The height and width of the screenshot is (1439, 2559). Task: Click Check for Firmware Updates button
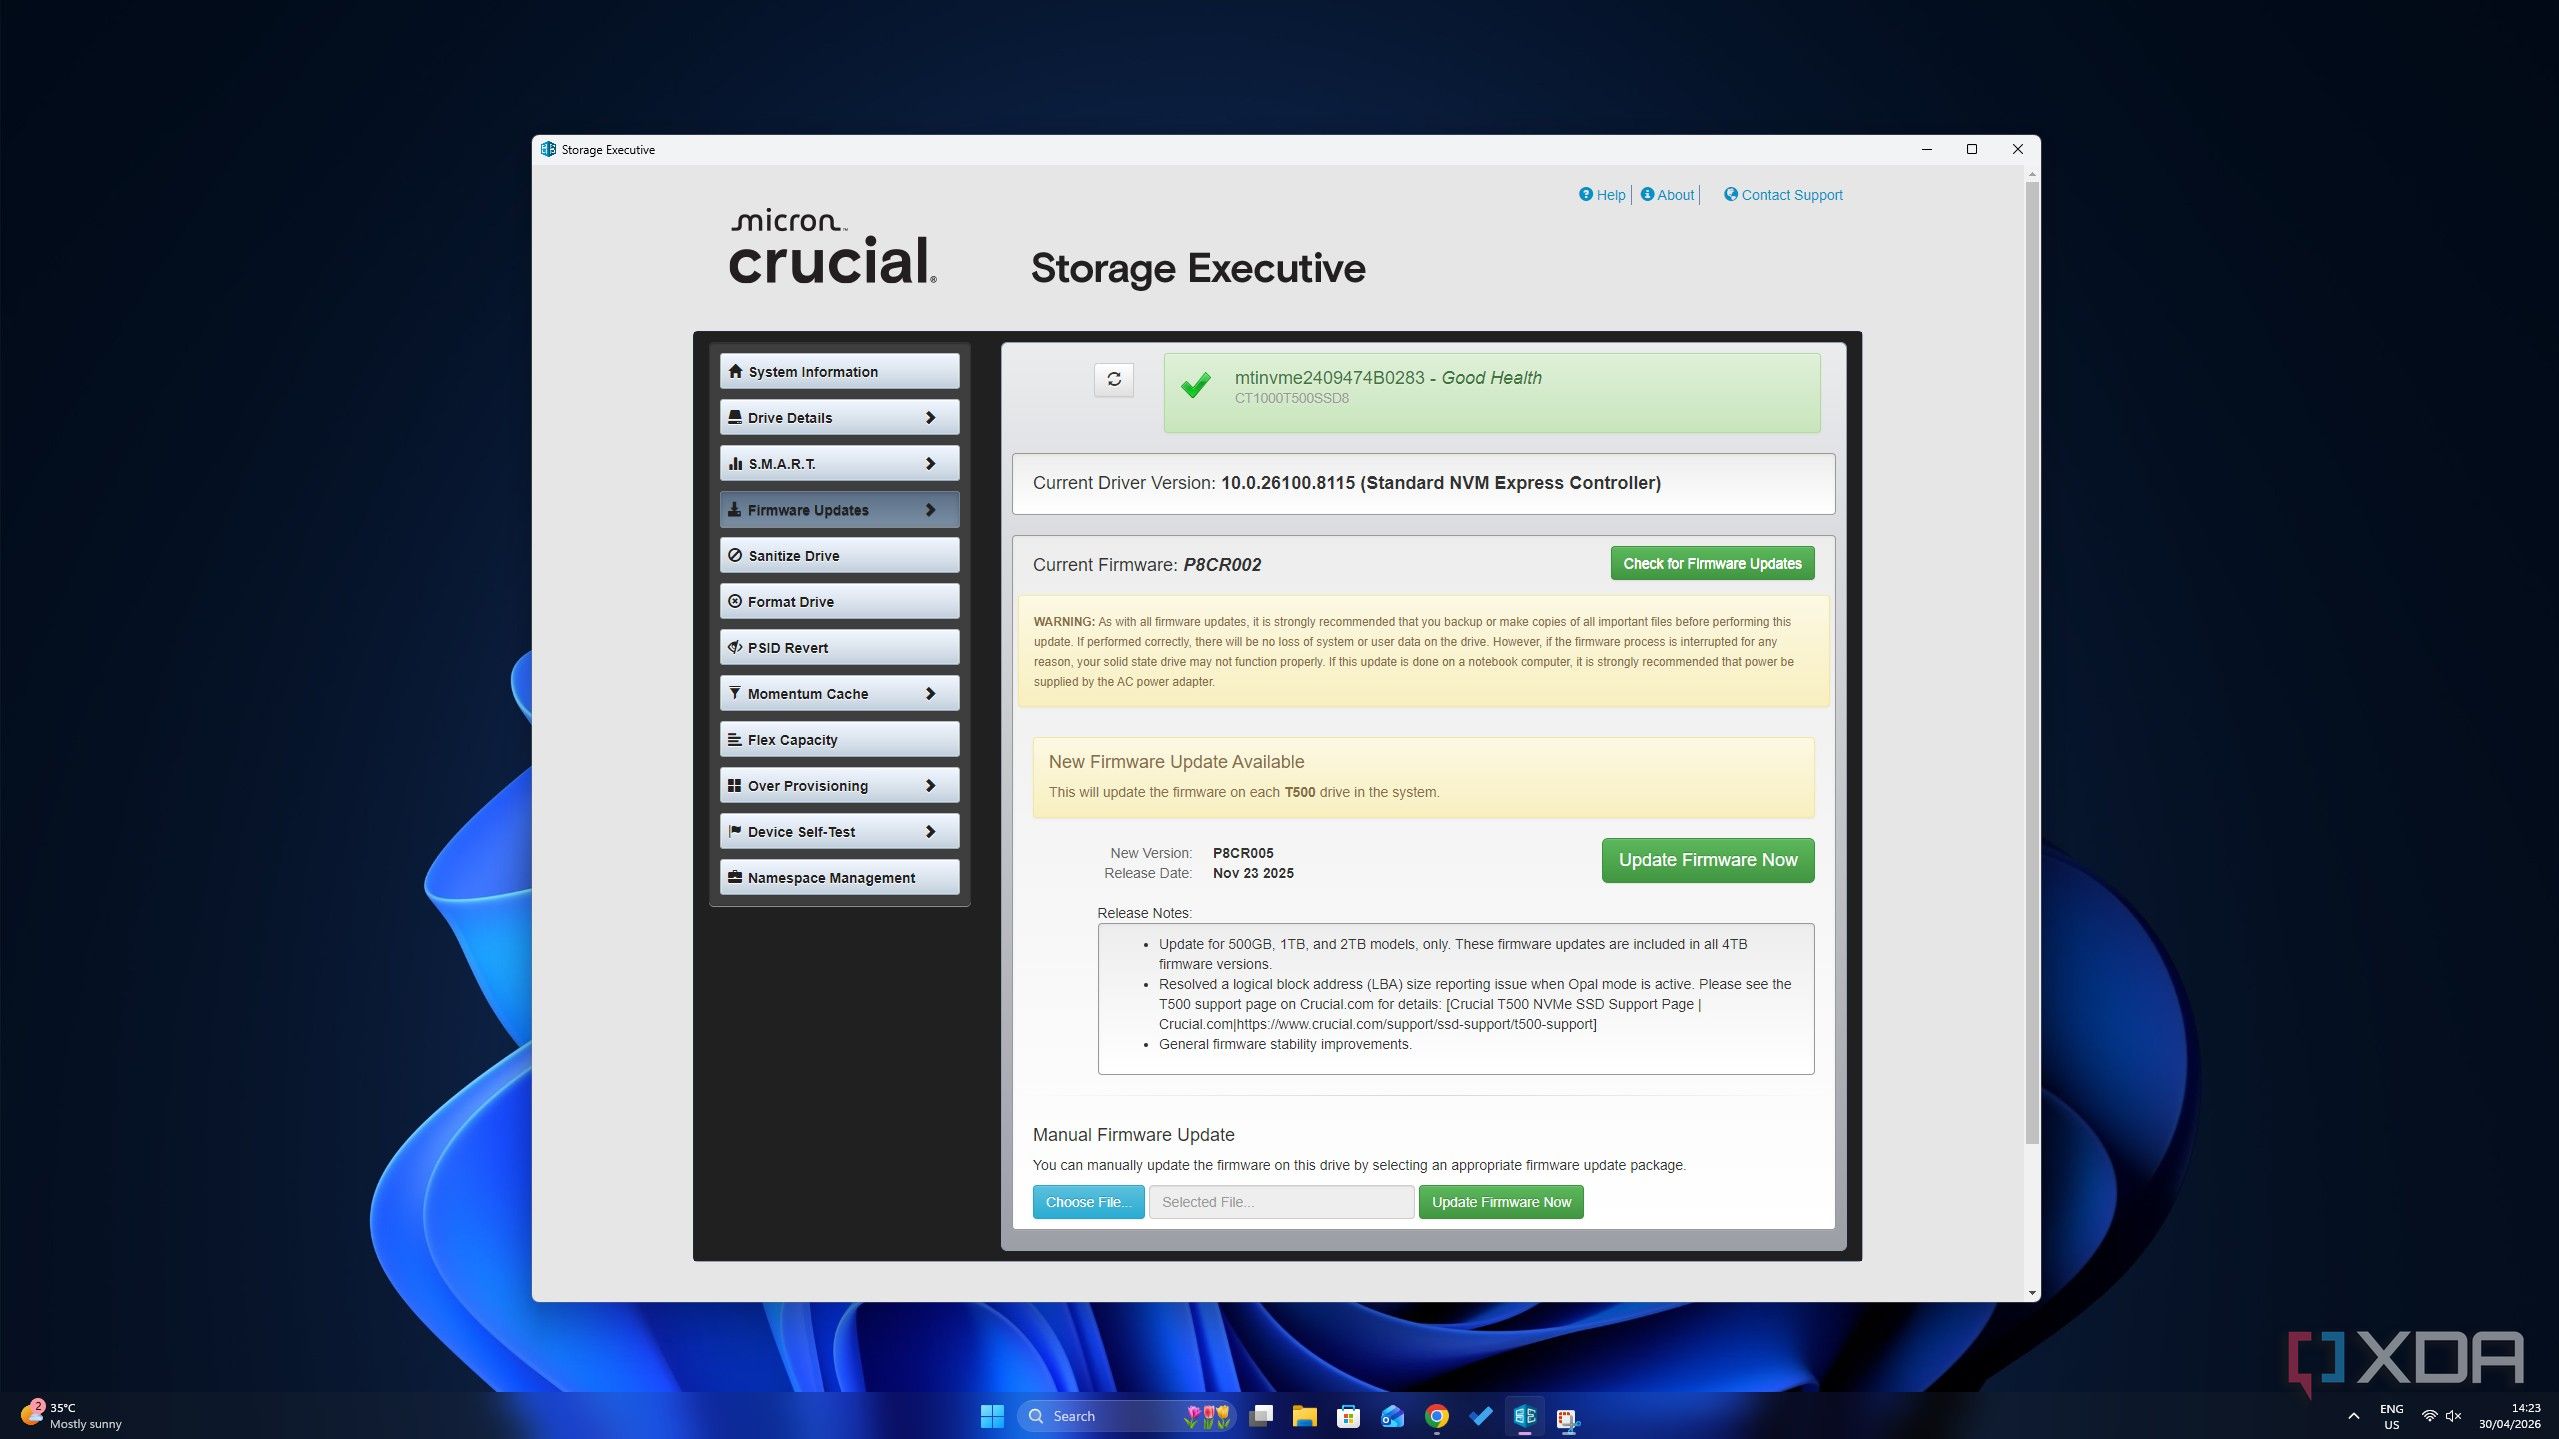1712,563
